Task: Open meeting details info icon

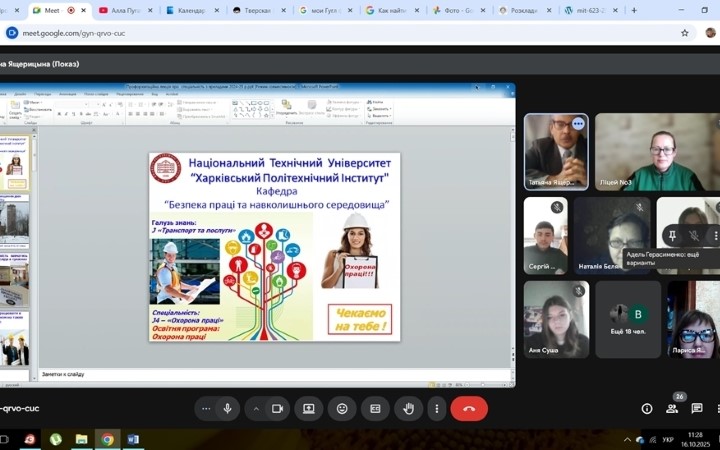Action: click(647, 408)
